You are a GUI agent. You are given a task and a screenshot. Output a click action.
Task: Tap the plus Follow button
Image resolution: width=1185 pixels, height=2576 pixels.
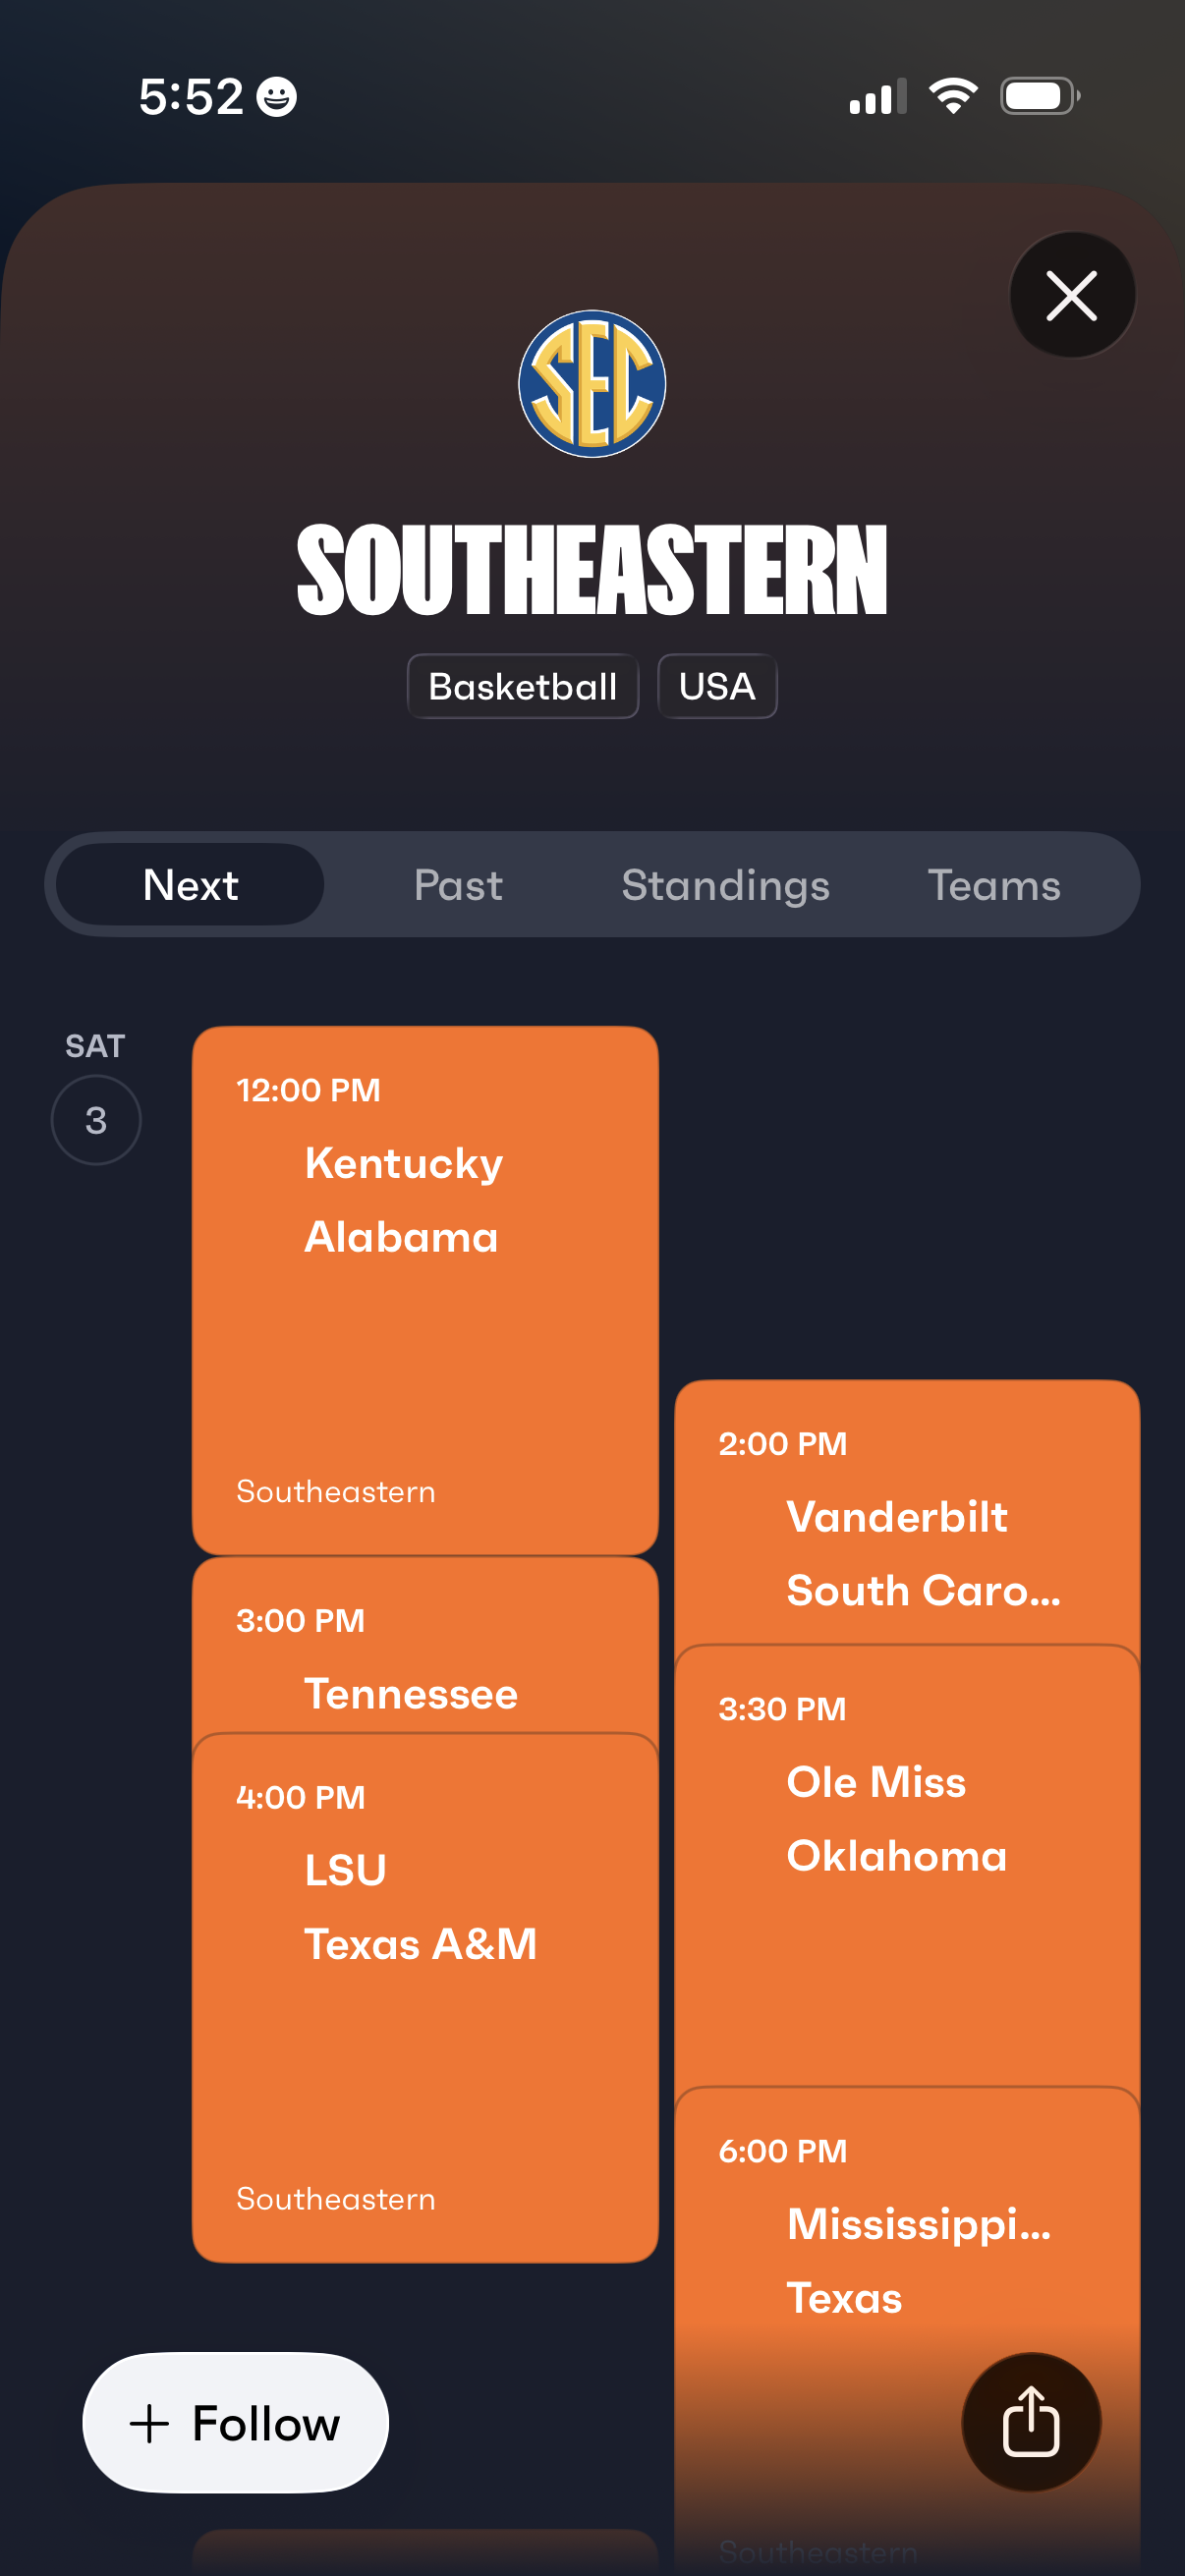(236, 2422)
